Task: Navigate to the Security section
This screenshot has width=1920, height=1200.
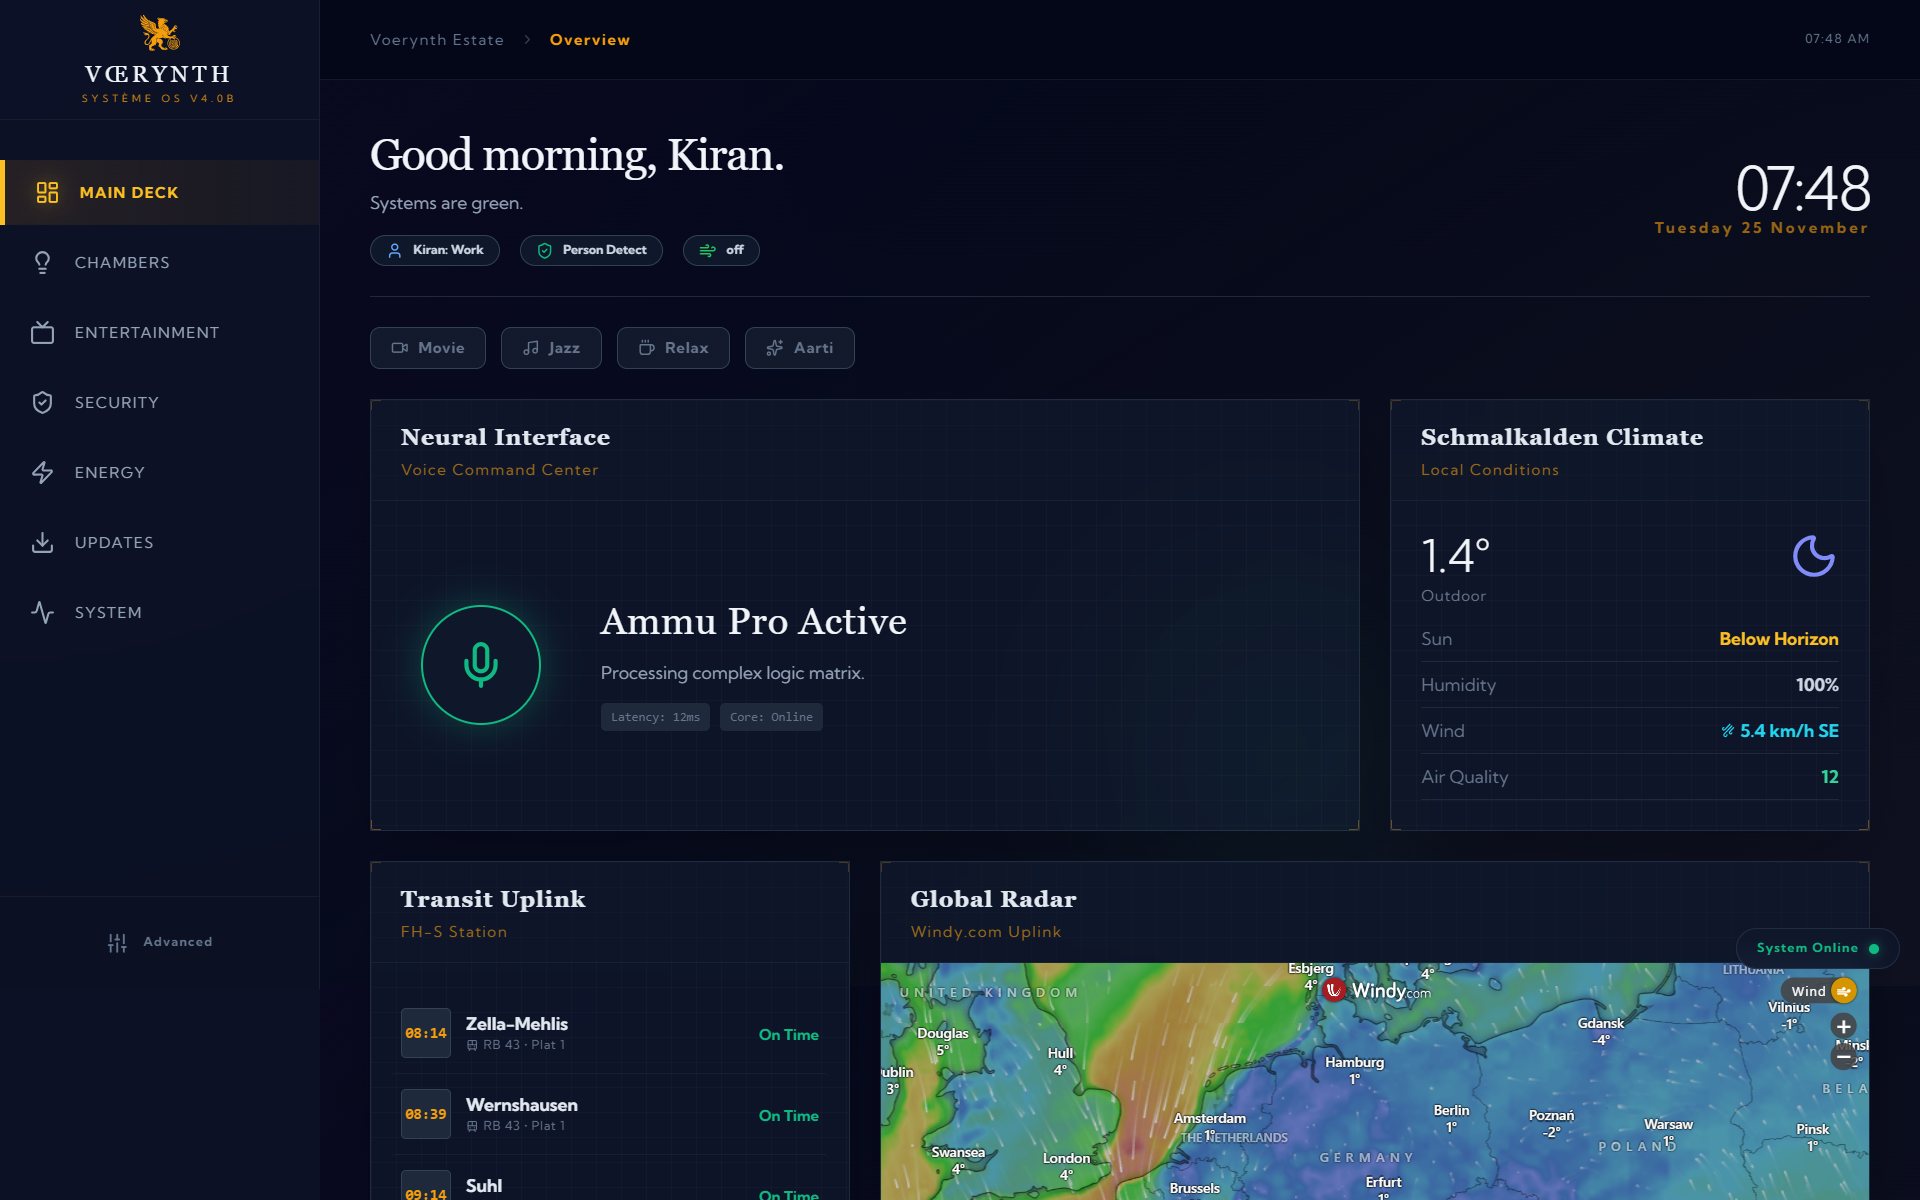Action: pyautogui.click(x=160, y=402)
